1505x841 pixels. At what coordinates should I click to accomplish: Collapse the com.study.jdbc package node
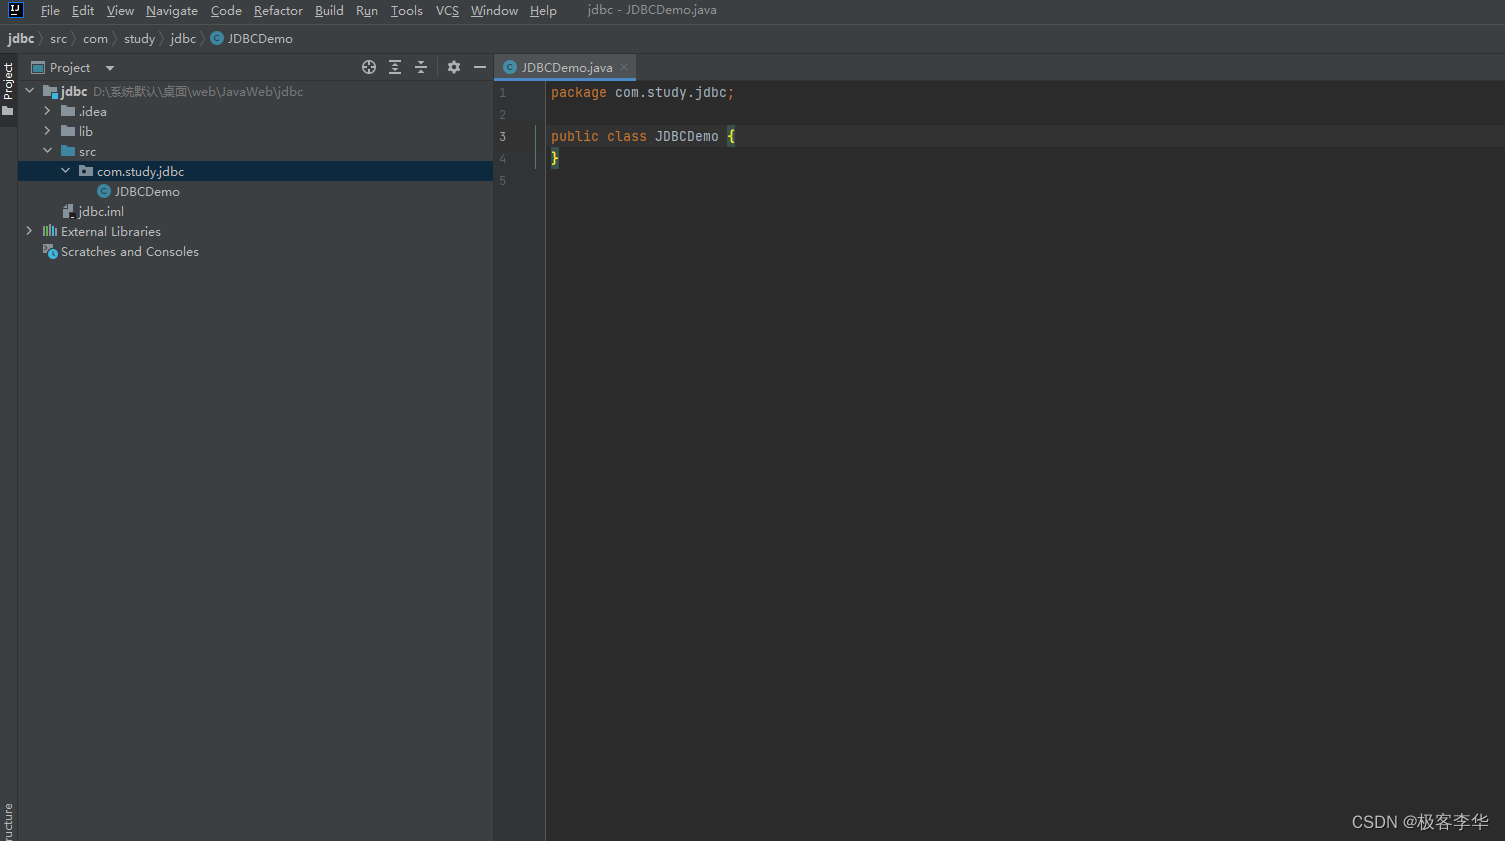tap(65, 171)
